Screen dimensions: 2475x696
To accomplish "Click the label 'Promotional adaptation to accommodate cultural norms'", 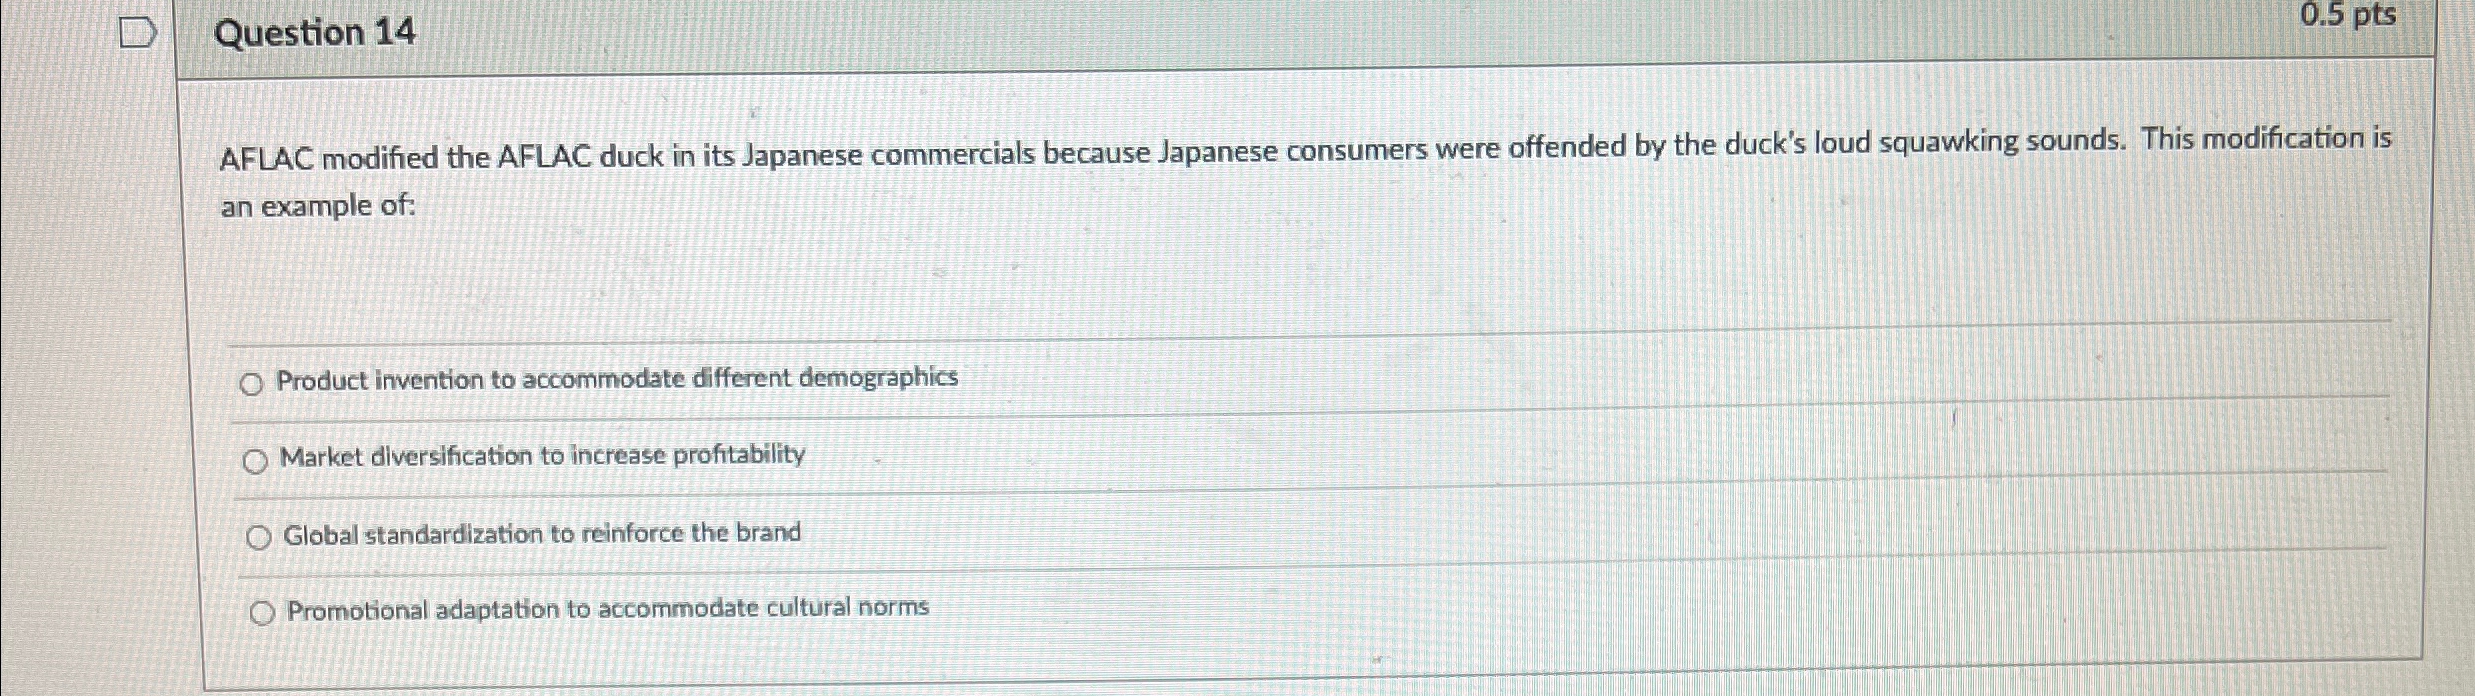I will pos(608,609).
